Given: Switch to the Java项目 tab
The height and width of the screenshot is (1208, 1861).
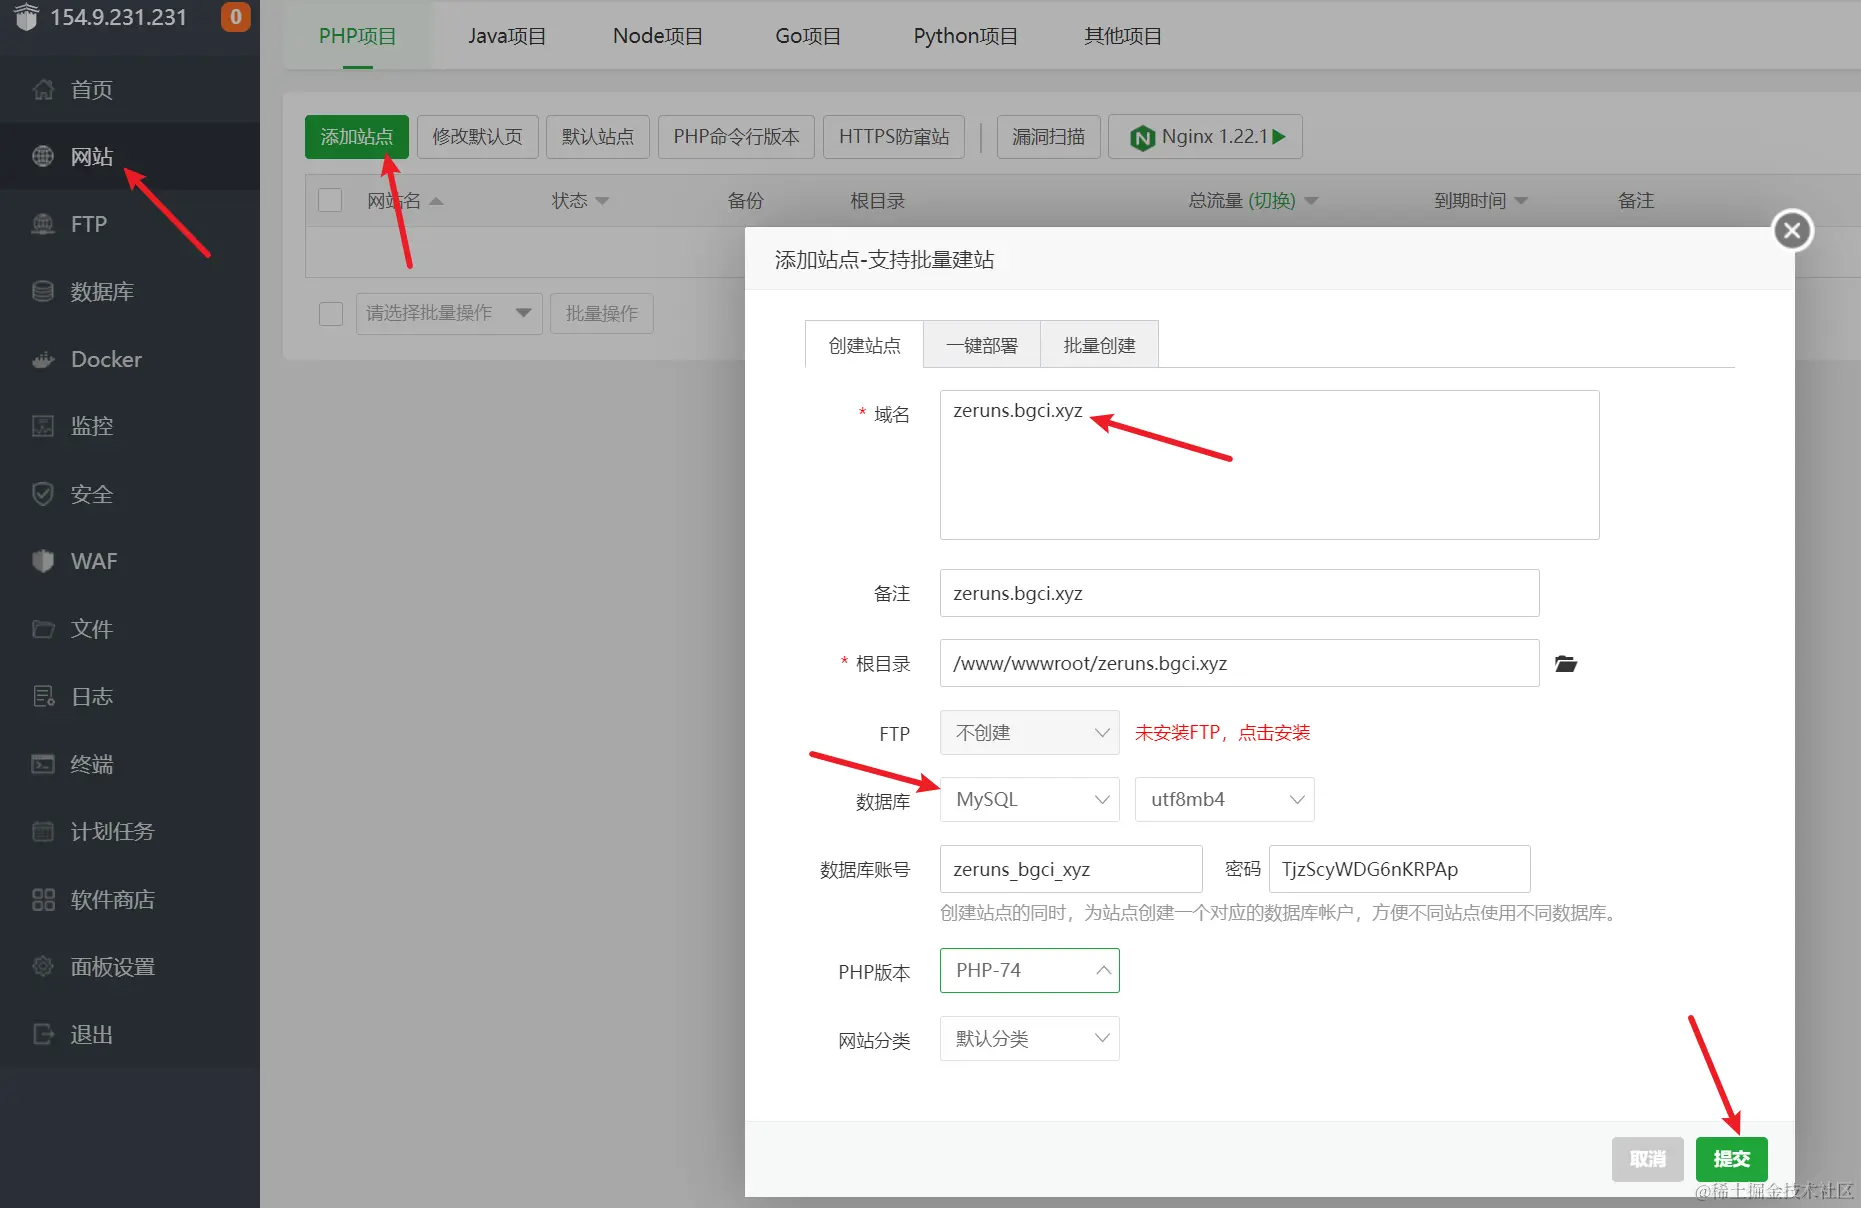Looking at the screenshot, I should click(x=507, y=36).
